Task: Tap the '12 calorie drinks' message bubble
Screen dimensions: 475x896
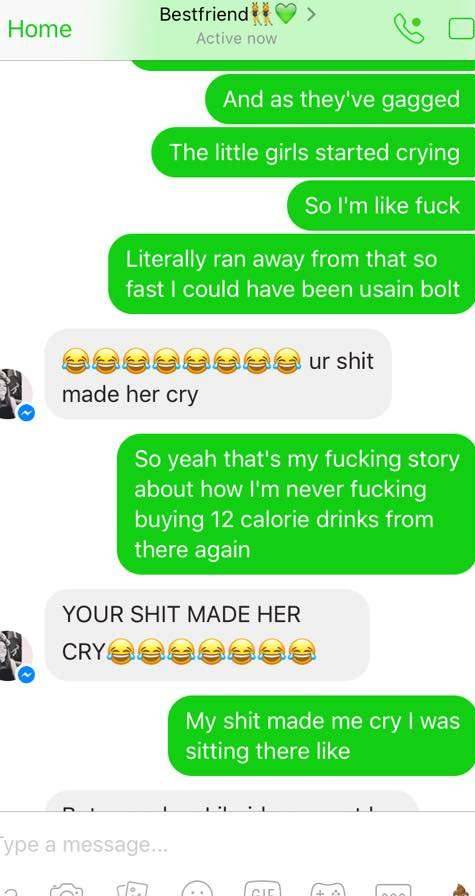Action: pyautogui.click(x=296, y=504)
